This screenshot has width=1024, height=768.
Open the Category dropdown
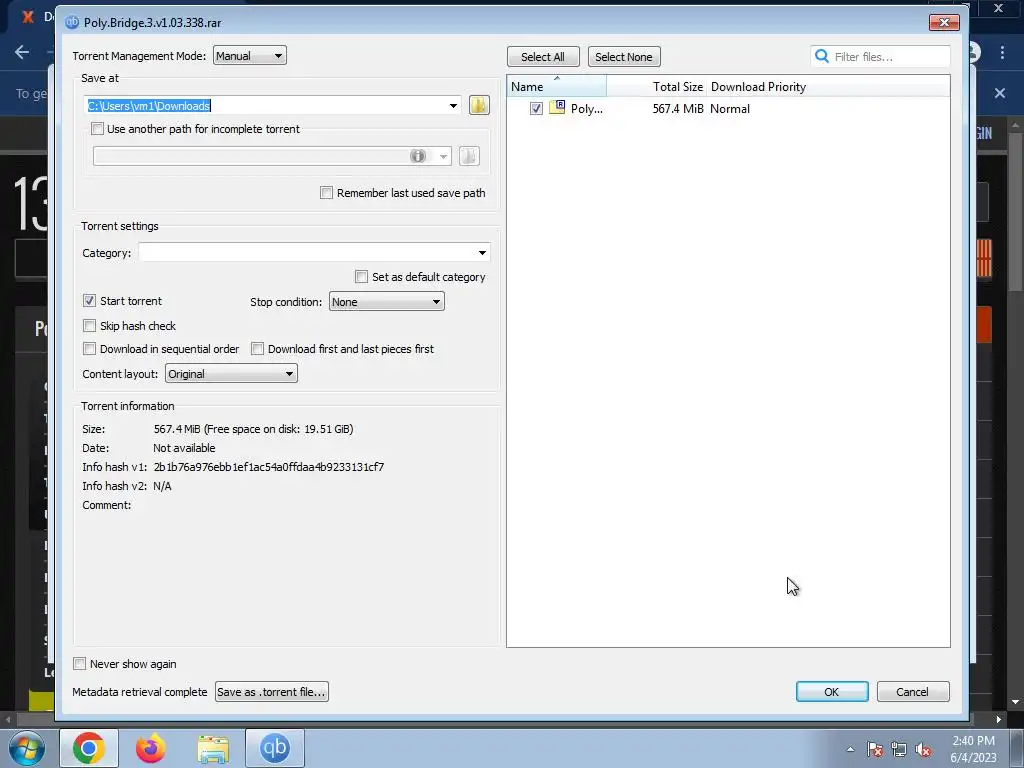coord(314,253)
